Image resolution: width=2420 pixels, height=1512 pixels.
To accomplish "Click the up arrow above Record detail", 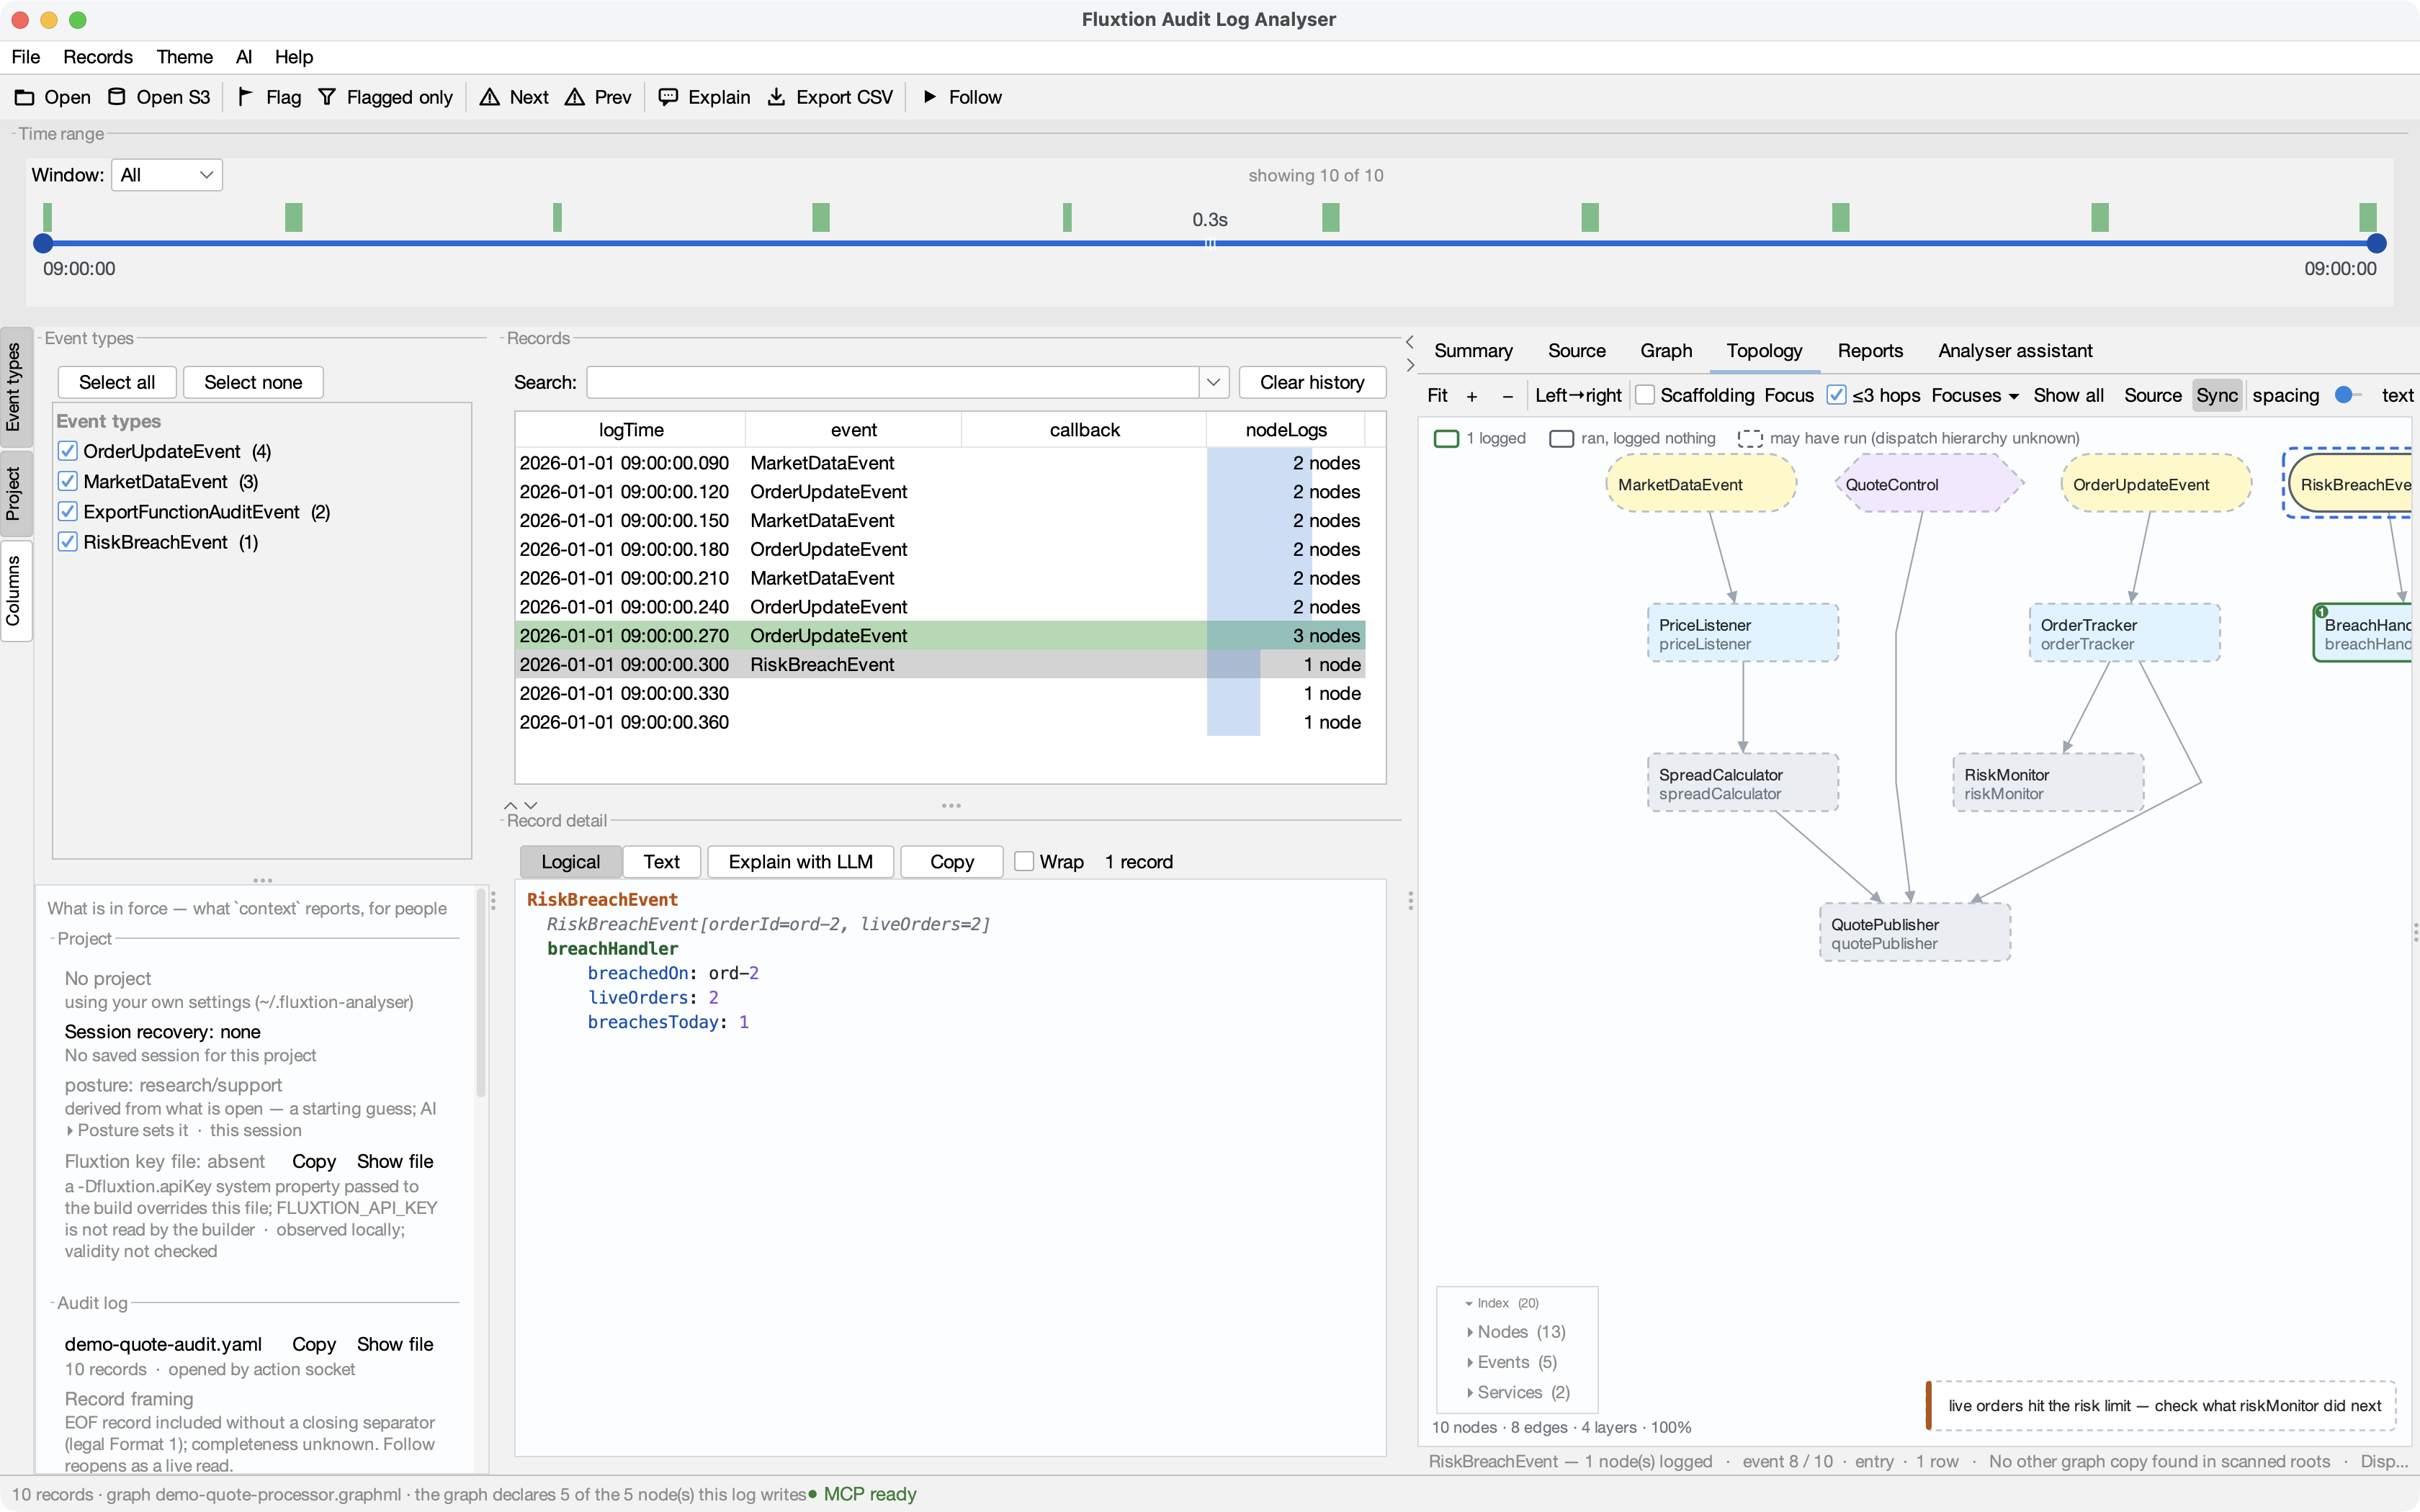I will coord(511,805).
